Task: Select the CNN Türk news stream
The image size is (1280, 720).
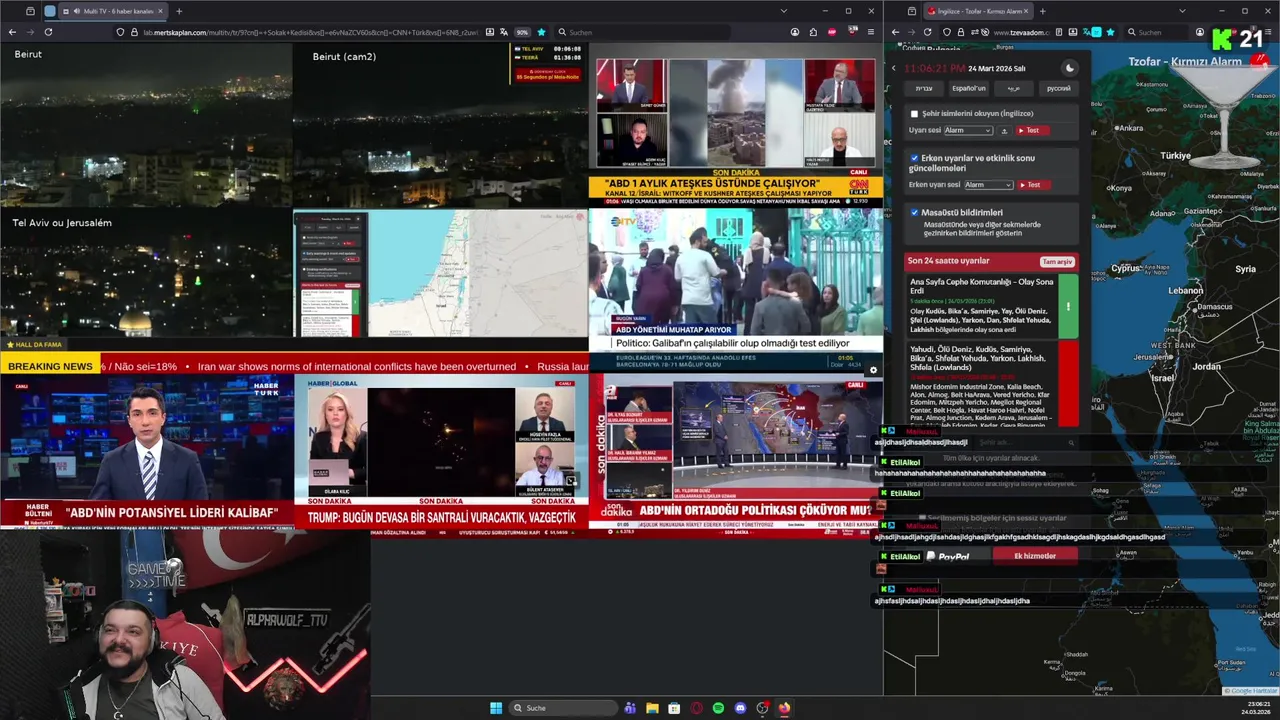Action: [x=735, y=125]
